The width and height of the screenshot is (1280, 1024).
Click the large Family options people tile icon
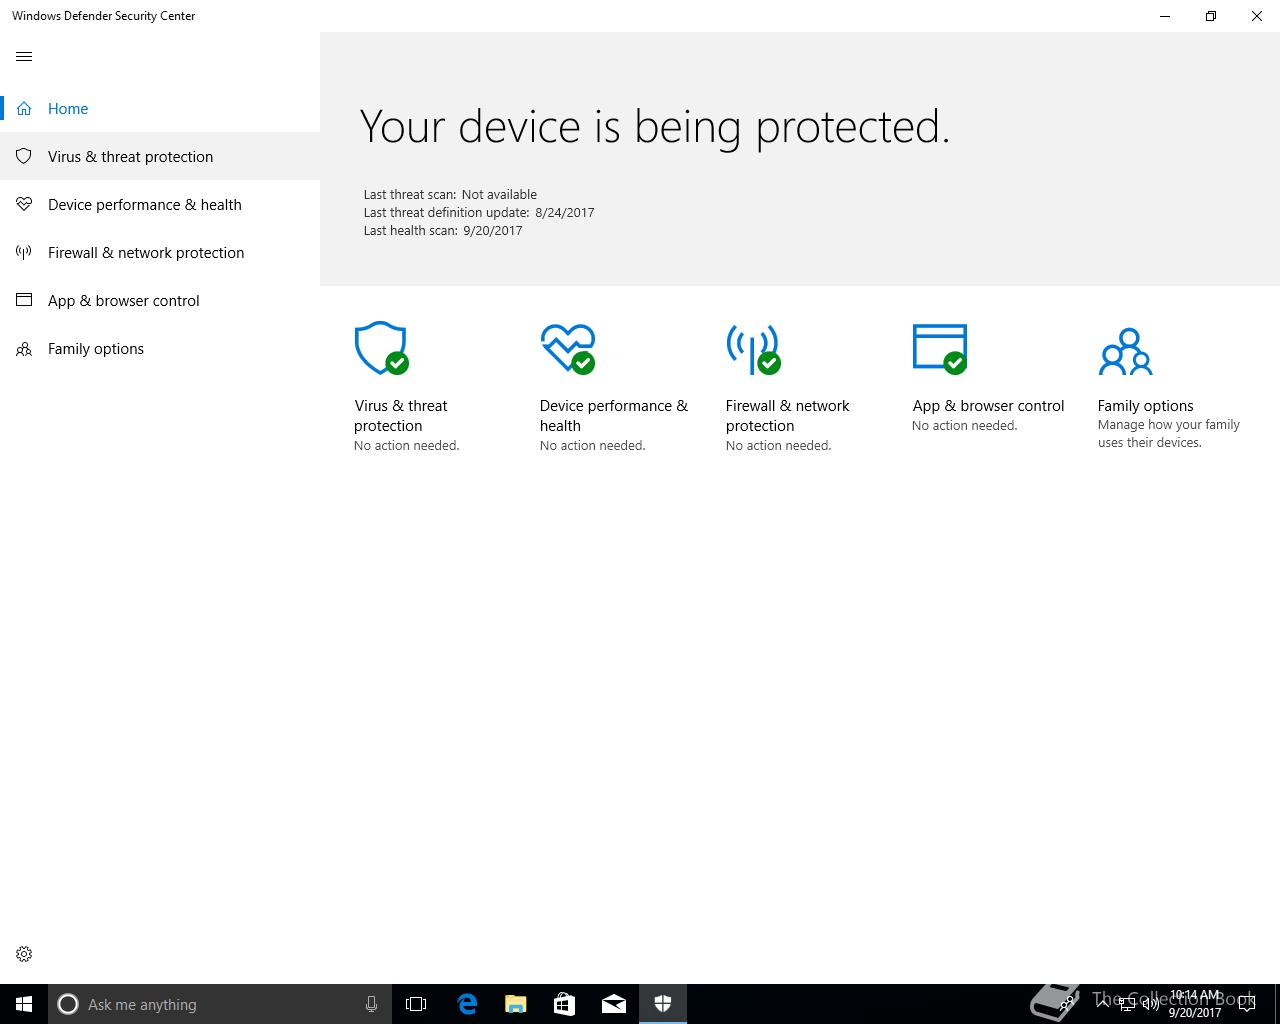point(1126,351)
